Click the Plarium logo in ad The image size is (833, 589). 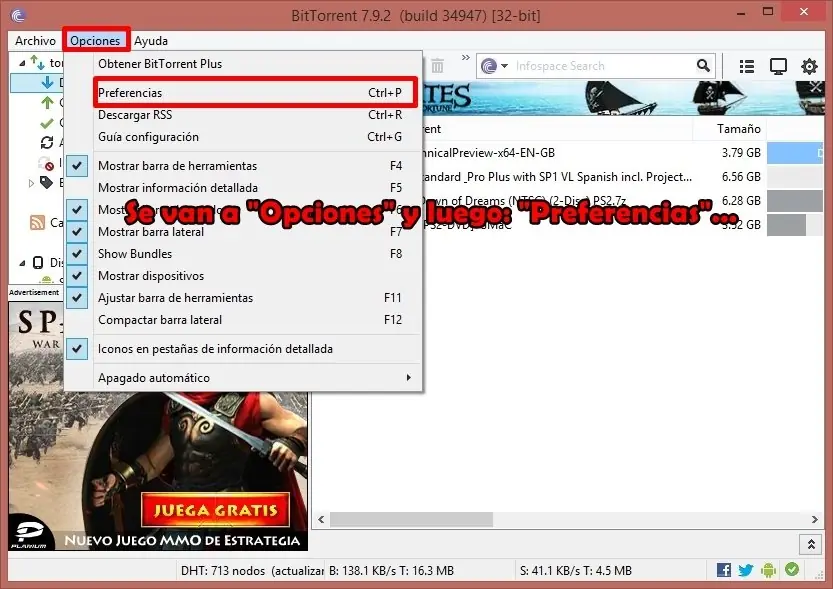click(x=29, y=533)
